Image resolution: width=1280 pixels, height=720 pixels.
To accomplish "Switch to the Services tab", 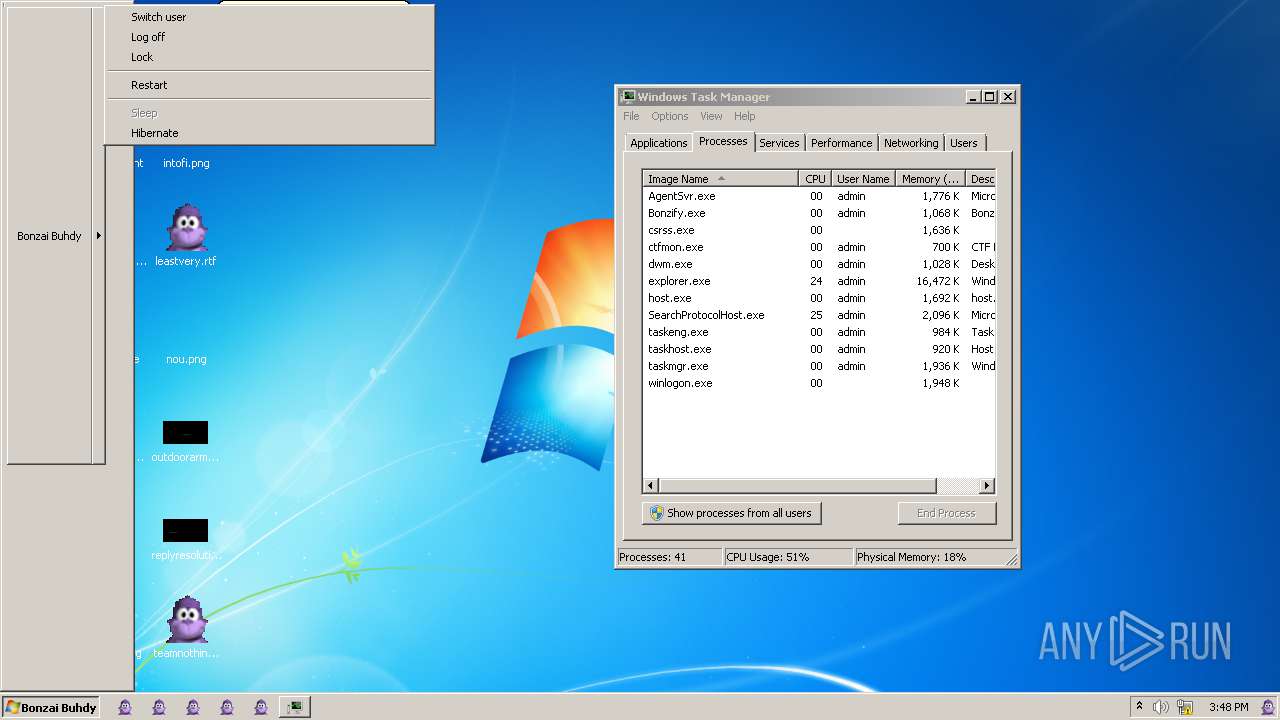I will pyautogui.click(x=779, y=143).
